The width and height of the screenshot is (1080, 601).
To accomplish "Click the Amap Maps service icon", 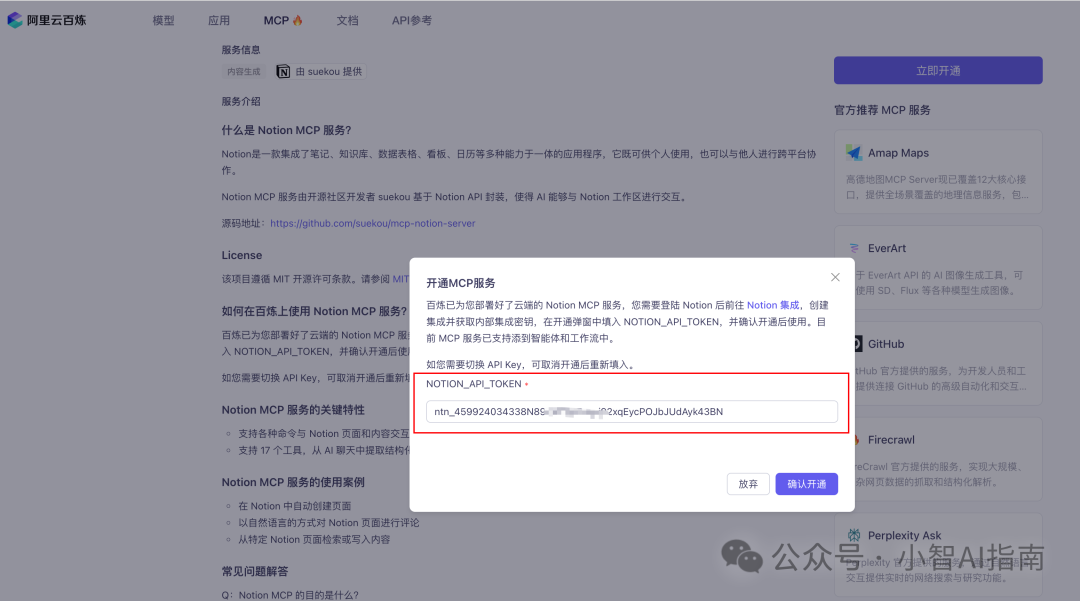I will 854,152.
